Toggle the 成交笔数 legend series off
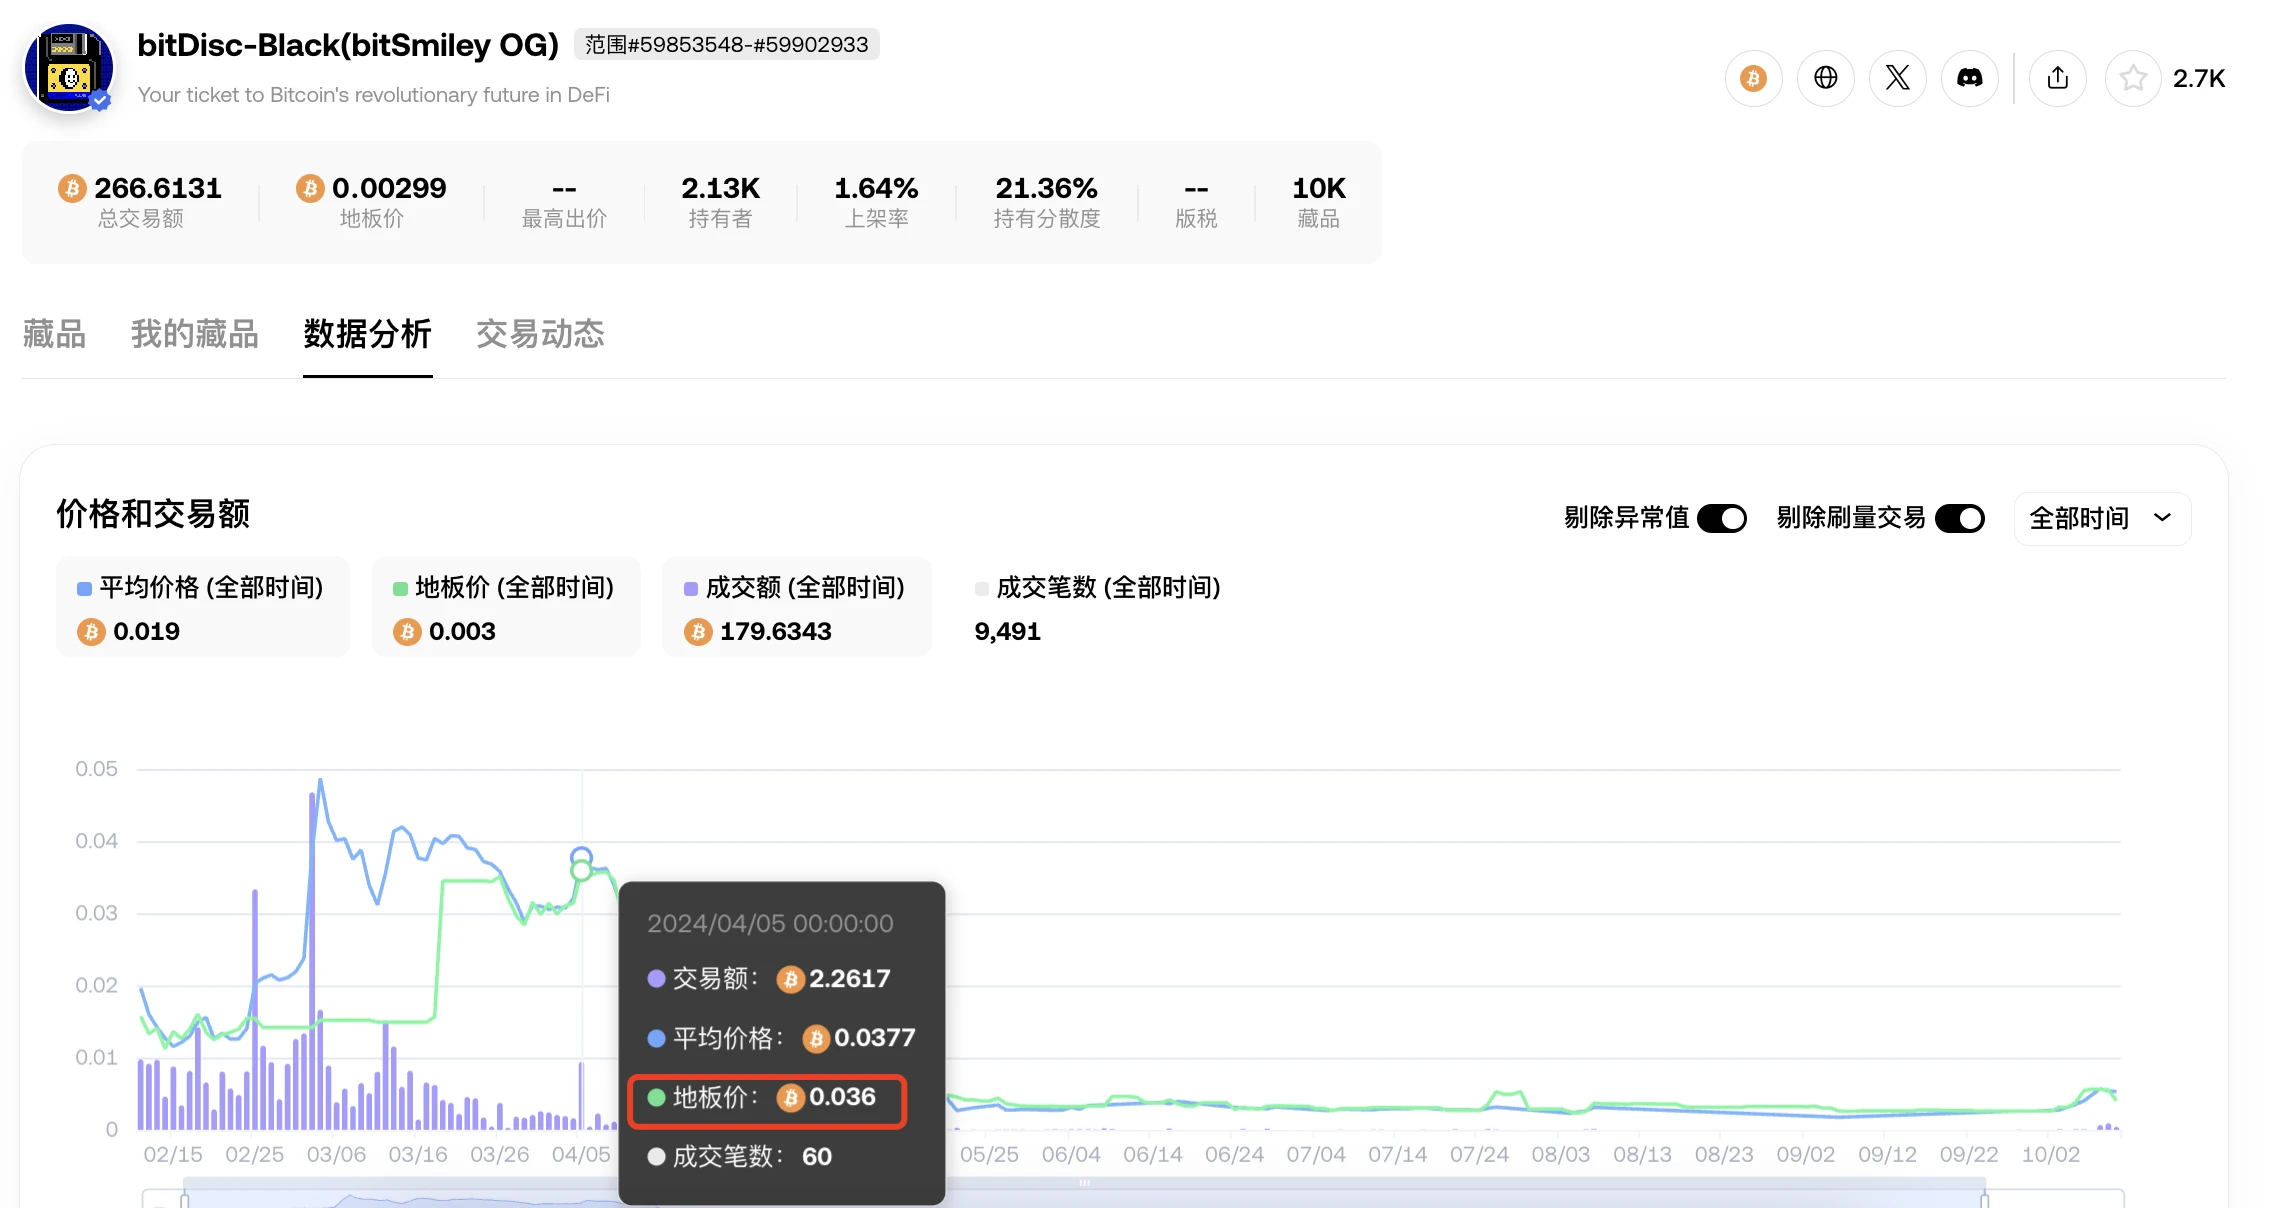Viewport: 2274px width, 1208px height. pos(1100,588)
